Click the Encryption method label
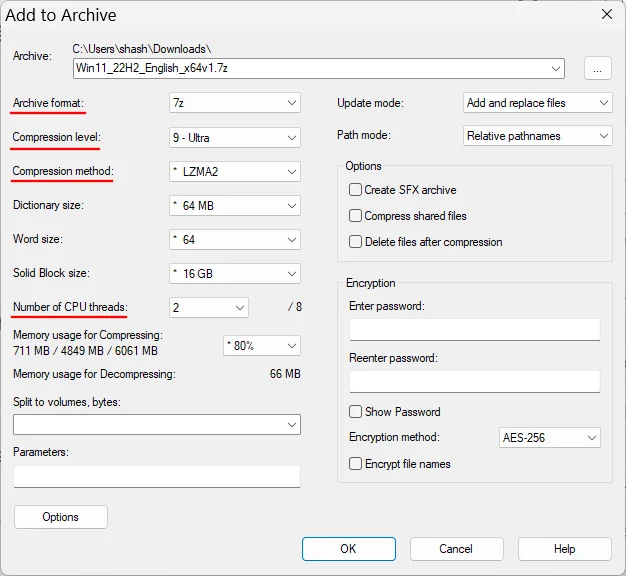 pos(394,437)
